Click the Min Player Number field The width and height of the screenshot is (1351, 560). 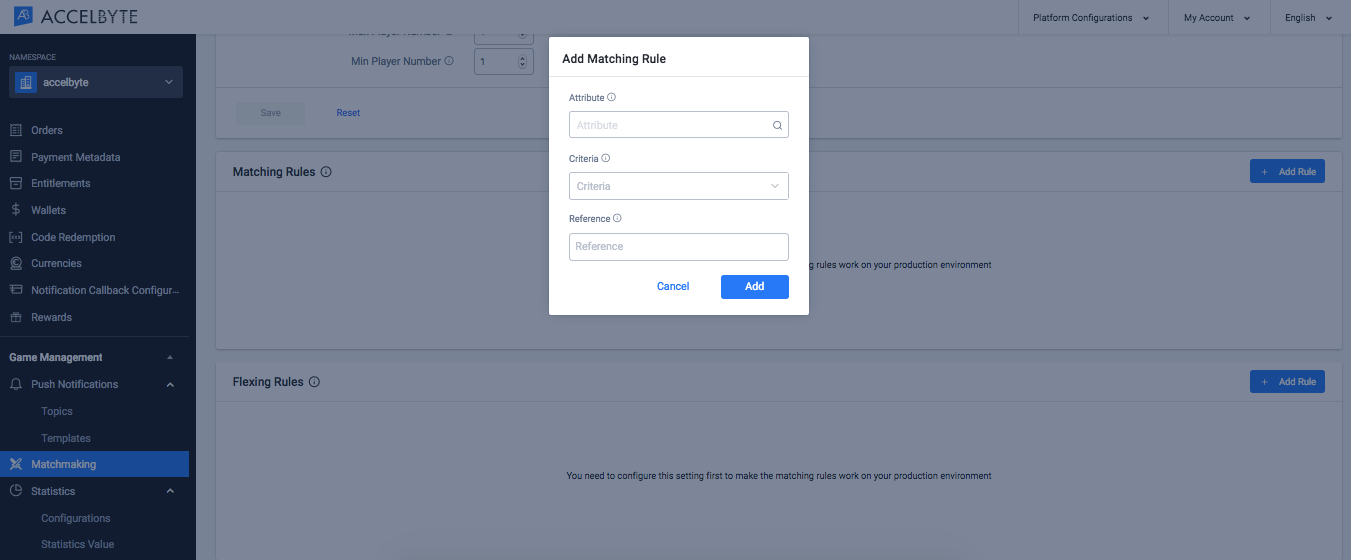point(502,62)
